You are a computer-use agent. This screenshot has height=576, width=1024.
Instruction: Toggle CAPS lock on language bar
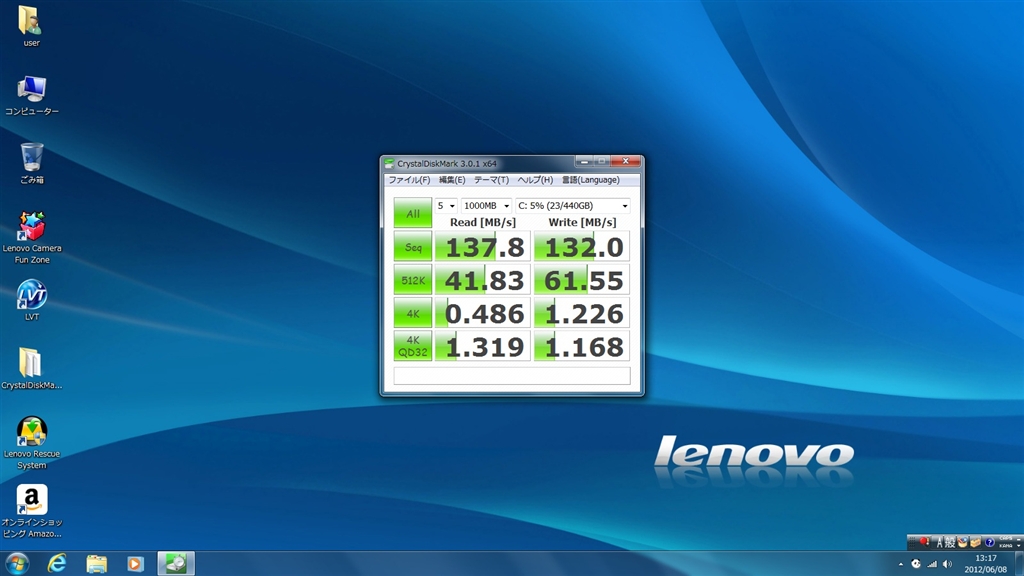click(x=1006, y=538)
